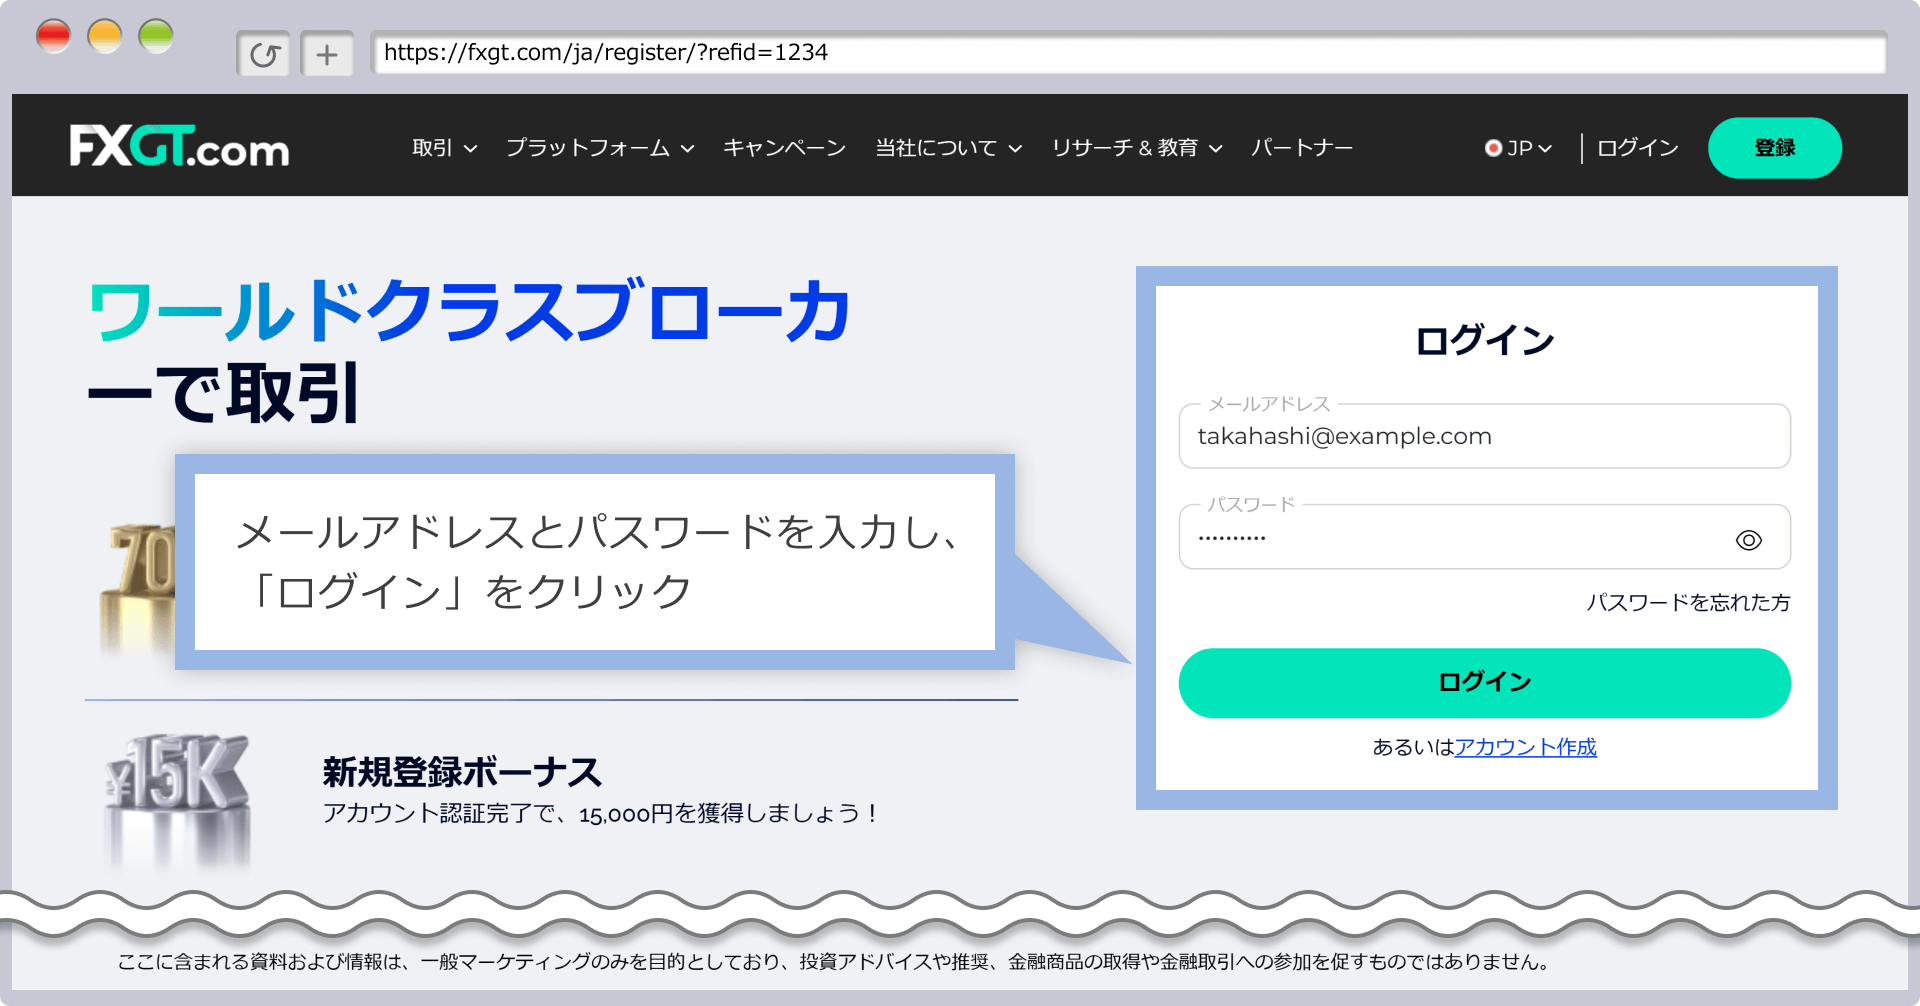Click the メールアドレス input field

click(x=1484, y=436)
